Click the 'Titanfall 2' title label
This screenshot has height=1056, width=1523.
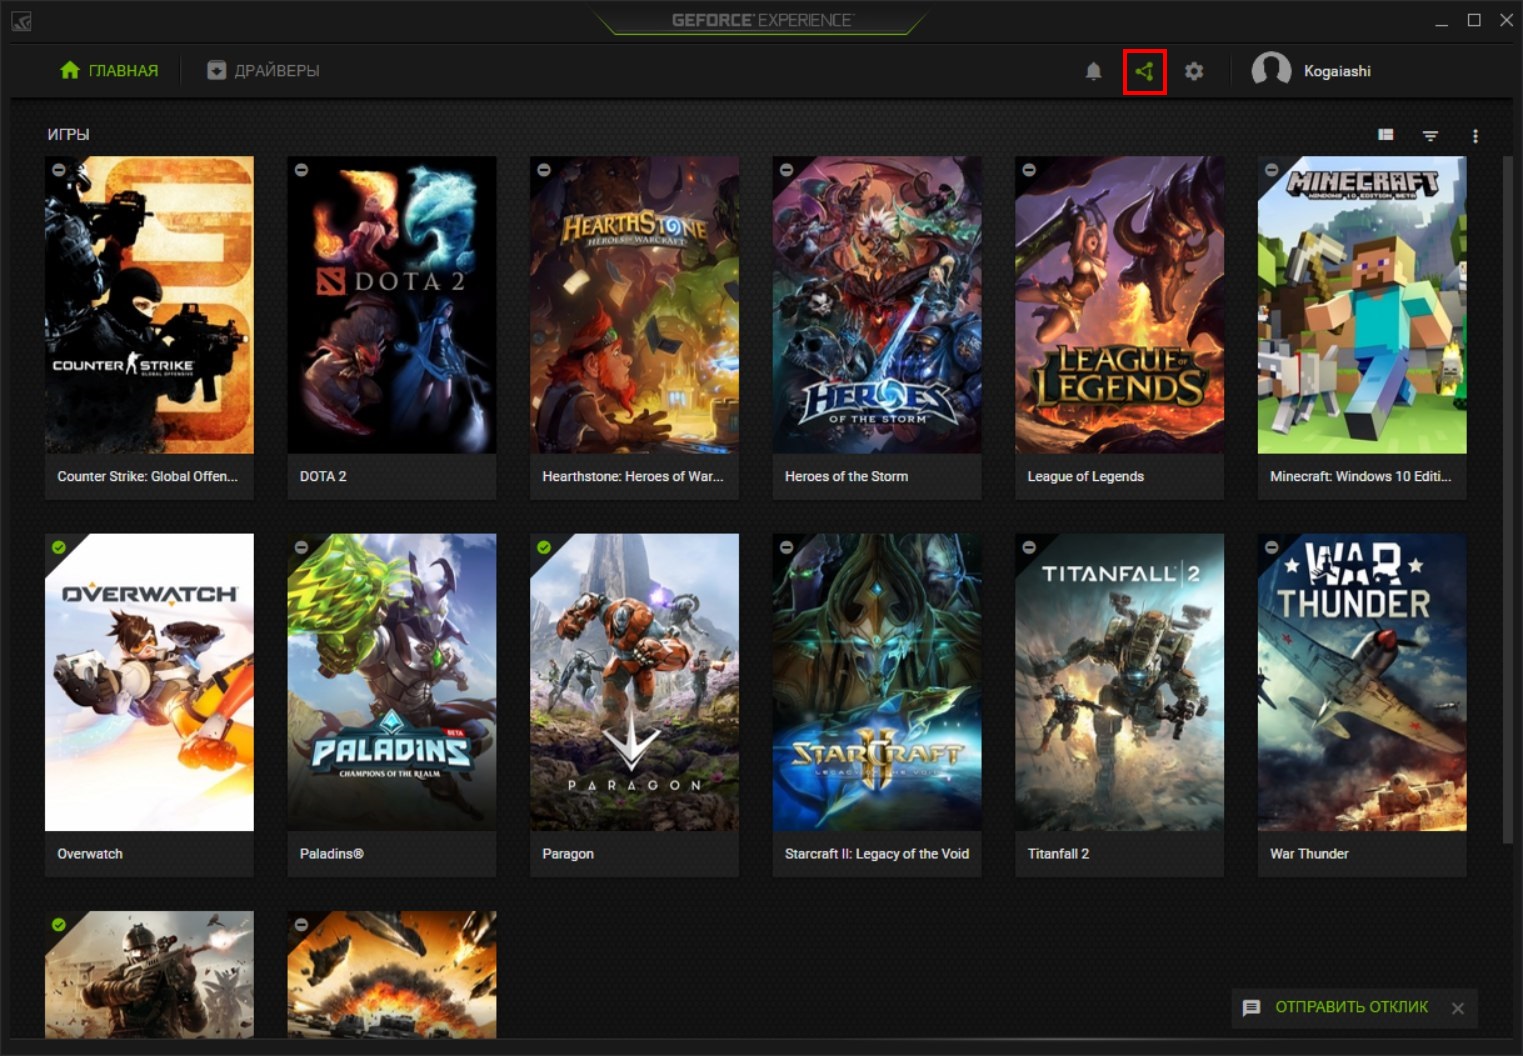(1058, 854)
